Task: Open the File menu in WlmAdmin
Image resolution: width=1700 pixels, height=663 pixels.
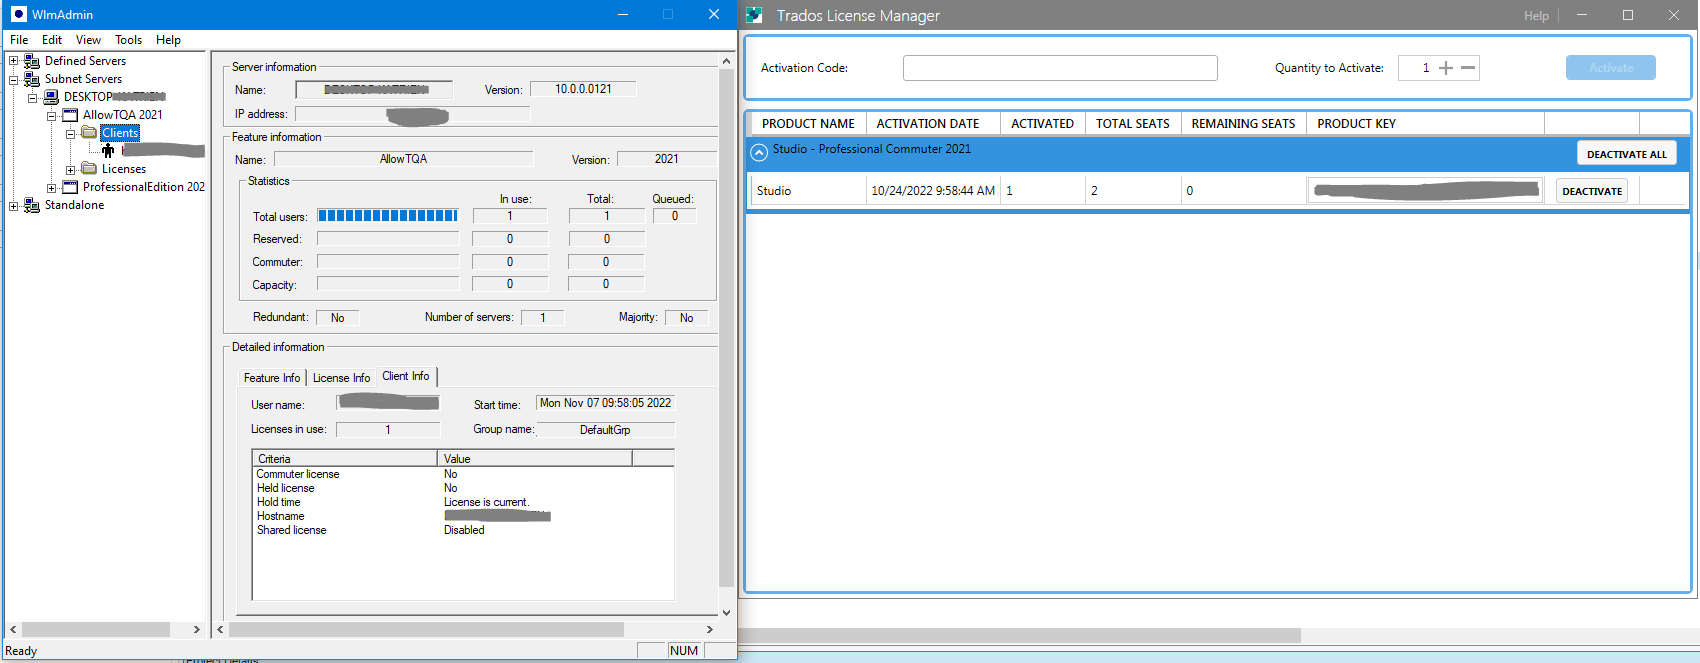Action: [x=19, y=40]
